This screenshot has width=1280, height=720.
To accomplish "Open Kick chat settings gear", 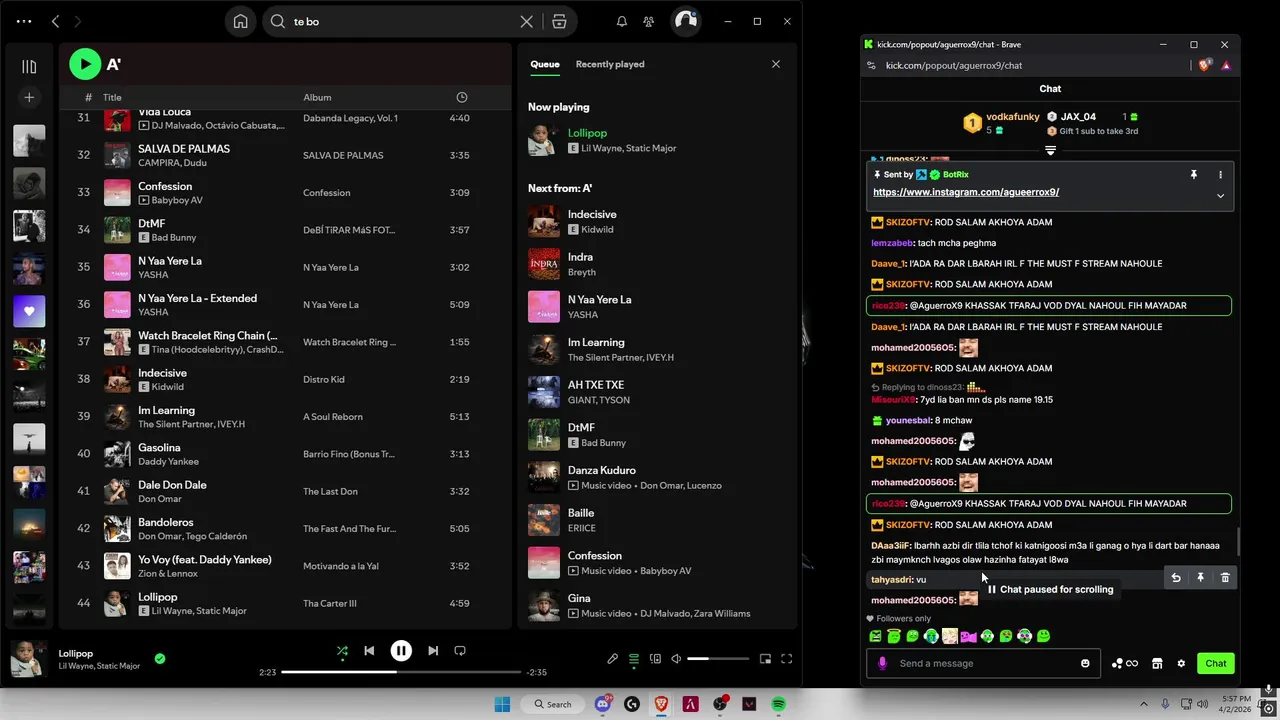I will pyautogui.click(x=1181, y=663).
